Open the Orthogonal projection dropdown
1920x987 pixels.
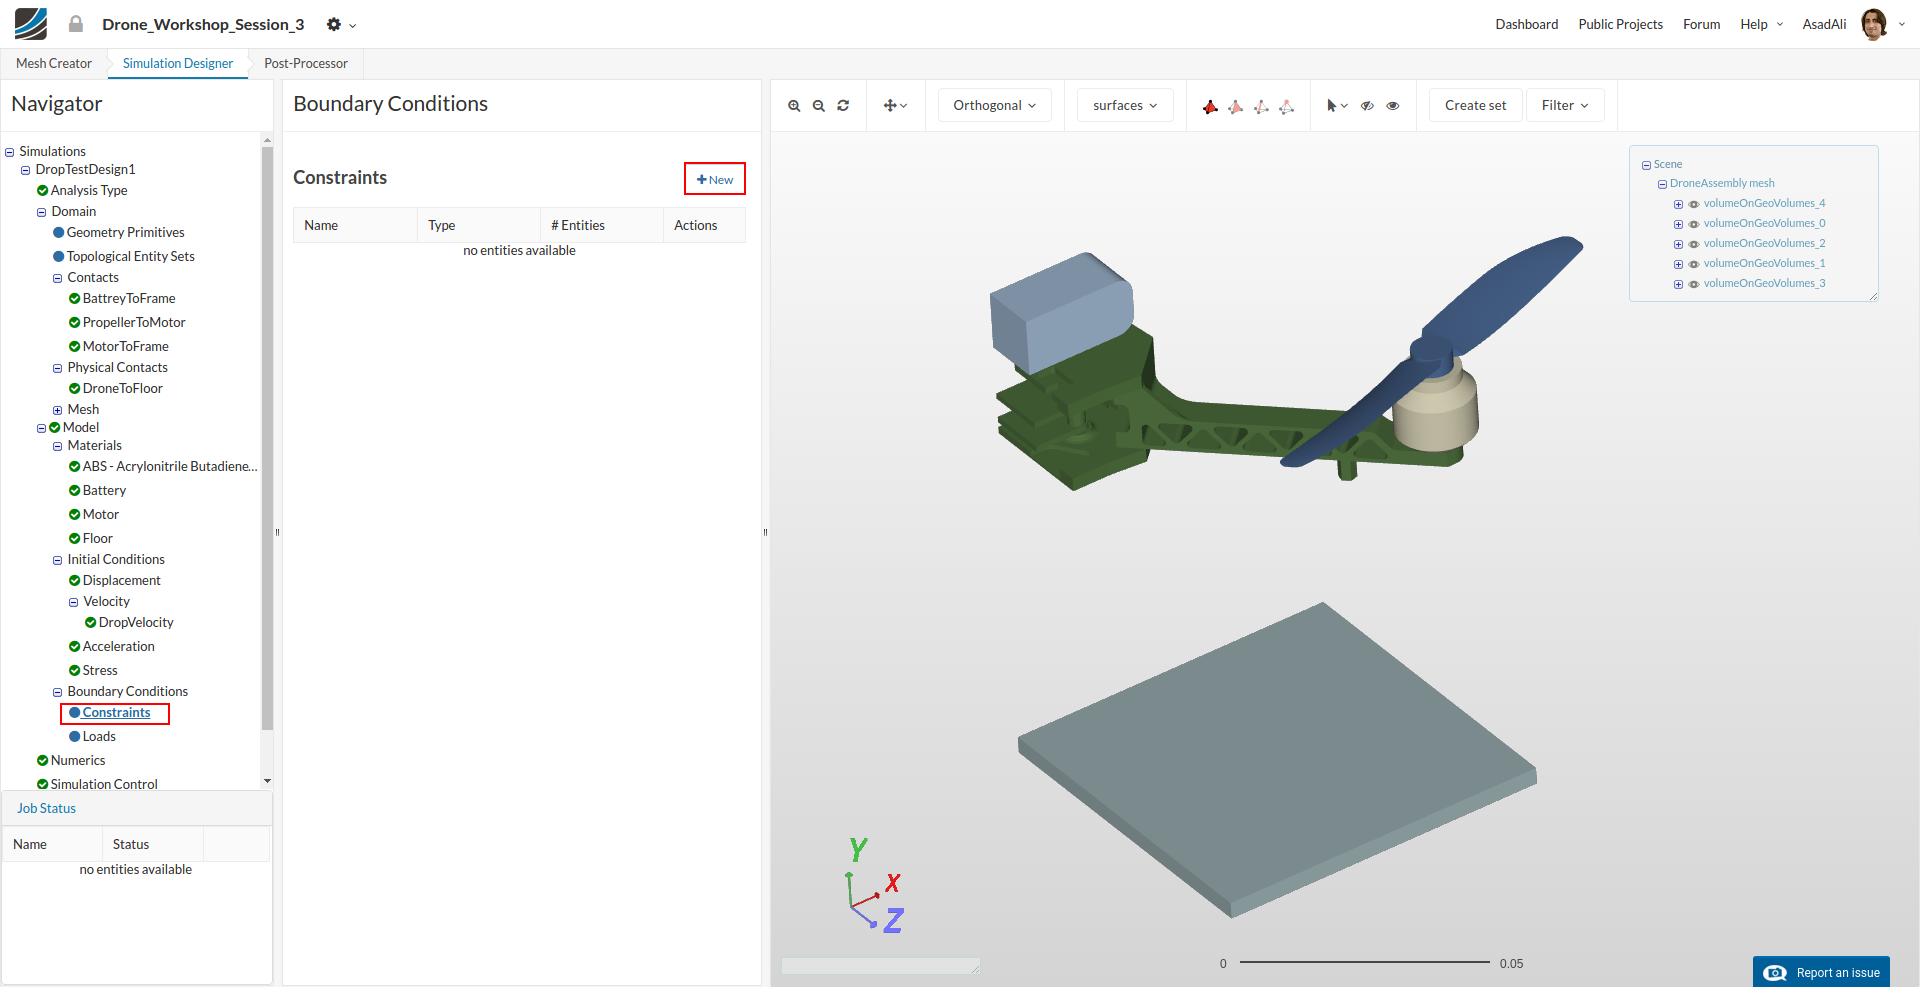994,106
